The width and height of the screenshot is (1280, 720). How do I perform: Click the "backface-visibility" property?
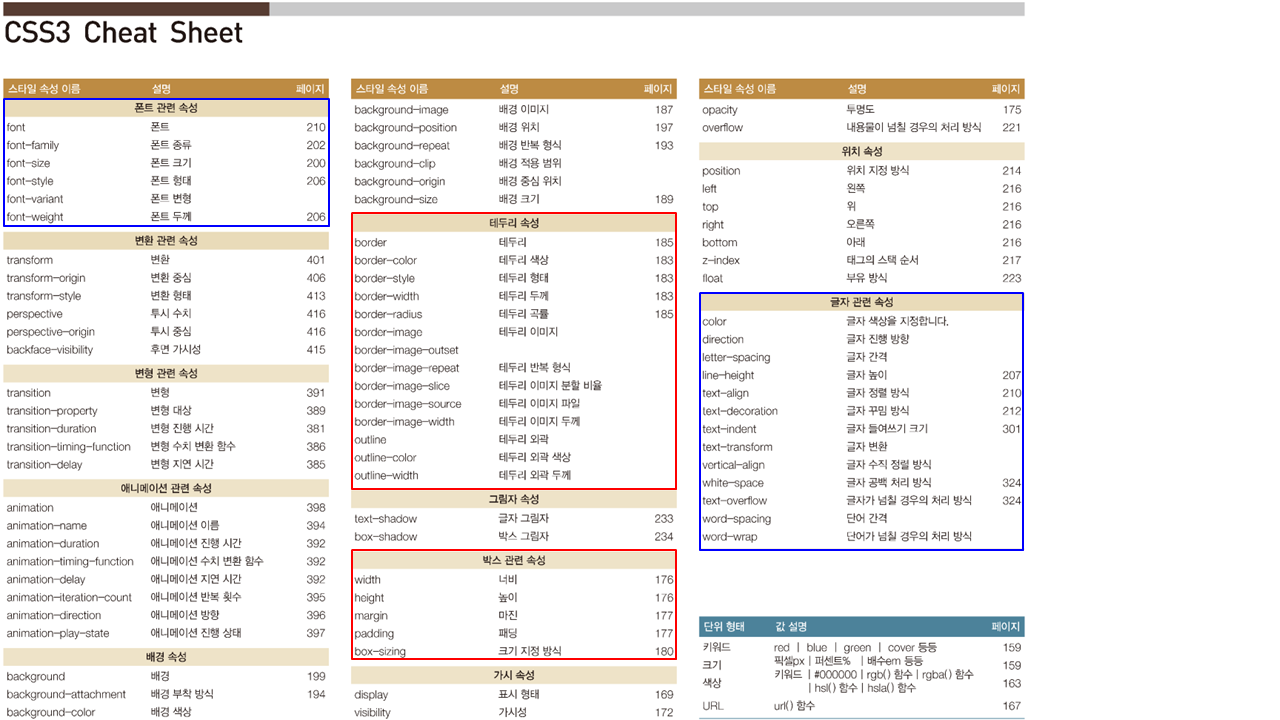point(50,350)
